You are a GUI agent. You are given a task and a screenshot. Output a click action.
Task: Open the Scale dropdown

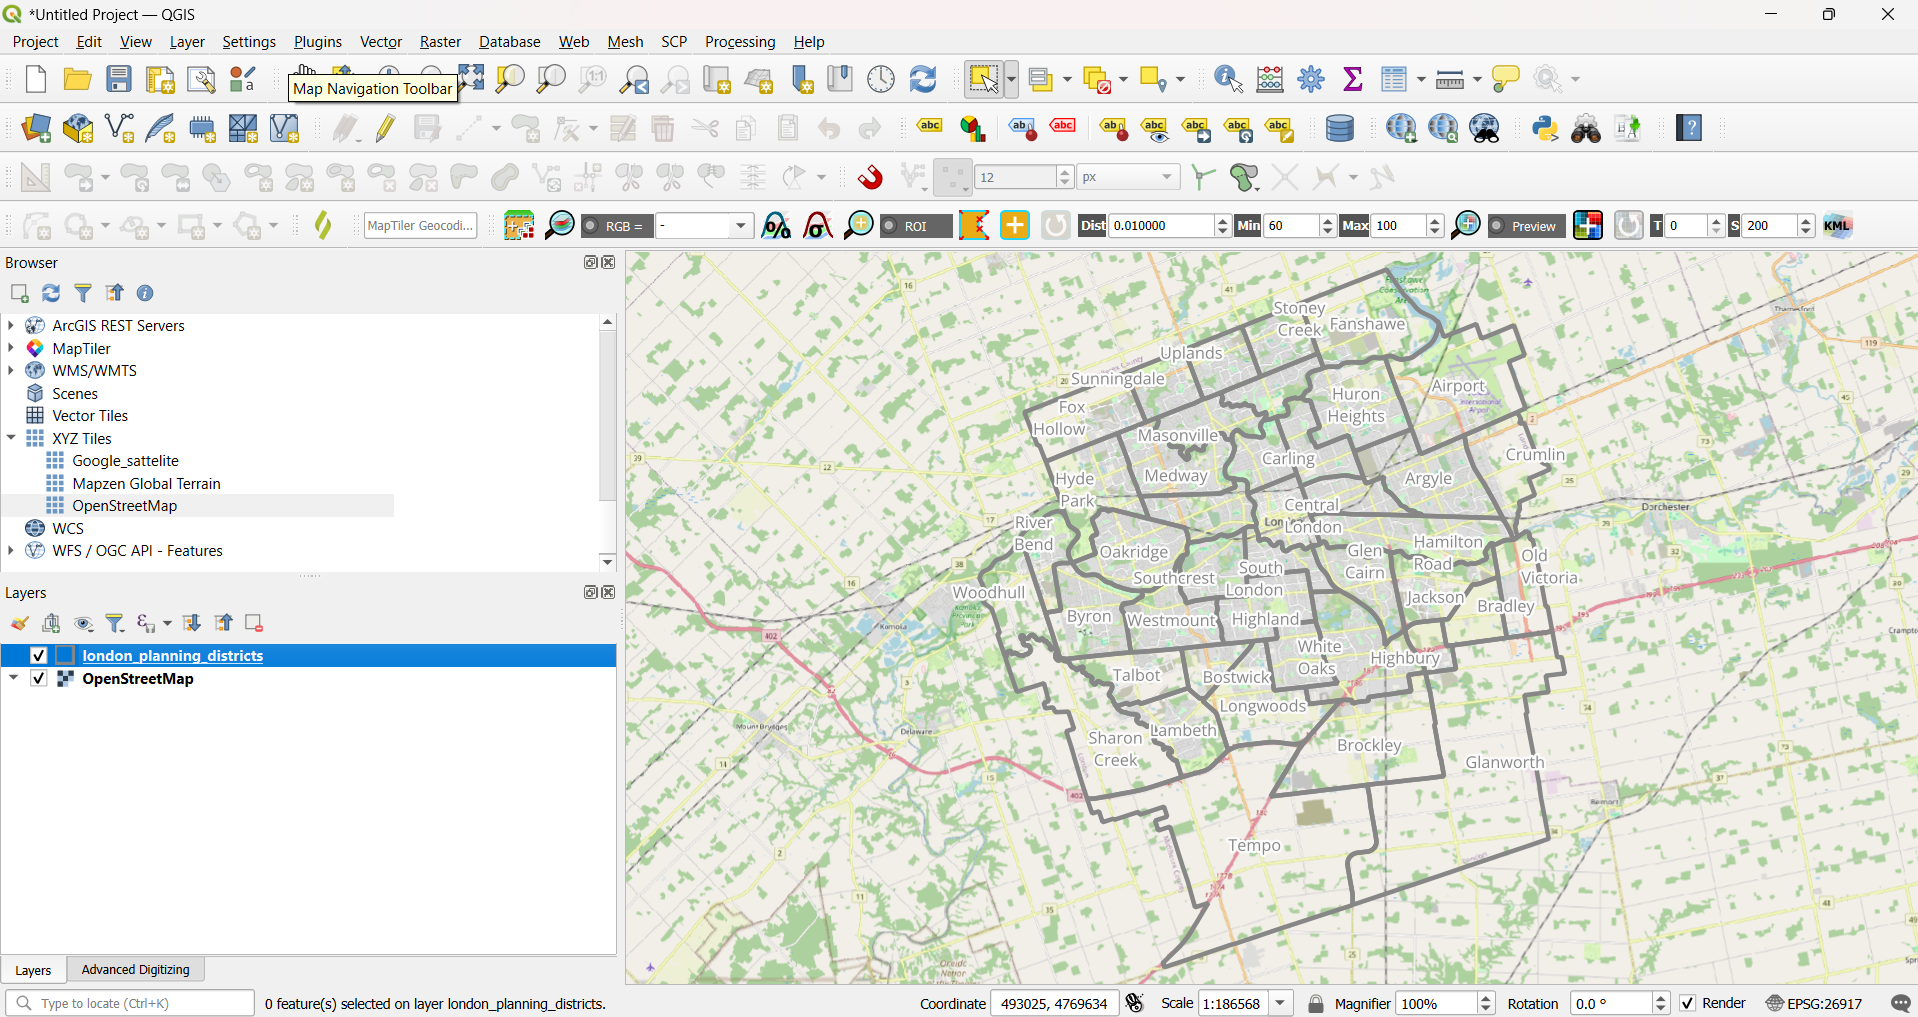click(1281, 1003)
